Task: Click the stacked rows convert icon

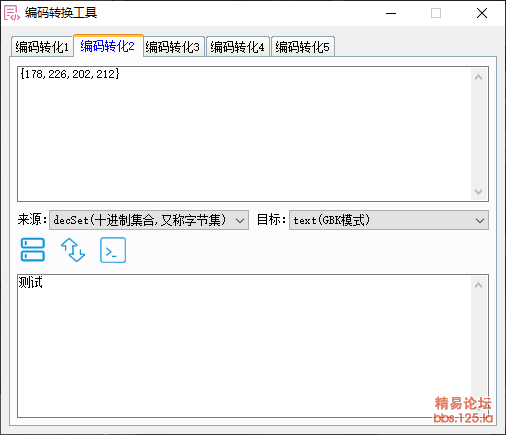Action: [x=33, y=250]
